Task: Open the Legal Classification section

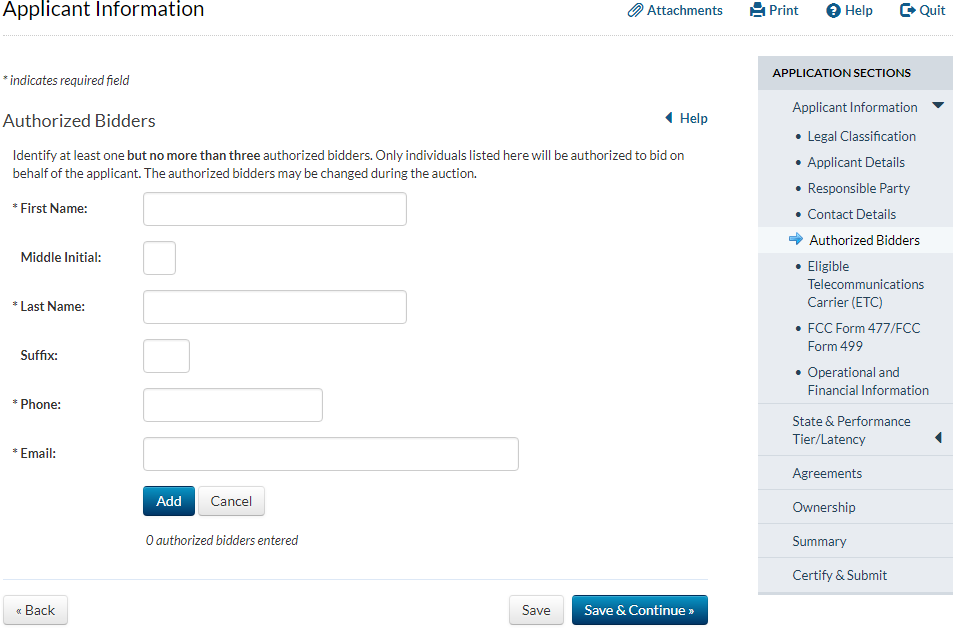Action: point(861,136)
